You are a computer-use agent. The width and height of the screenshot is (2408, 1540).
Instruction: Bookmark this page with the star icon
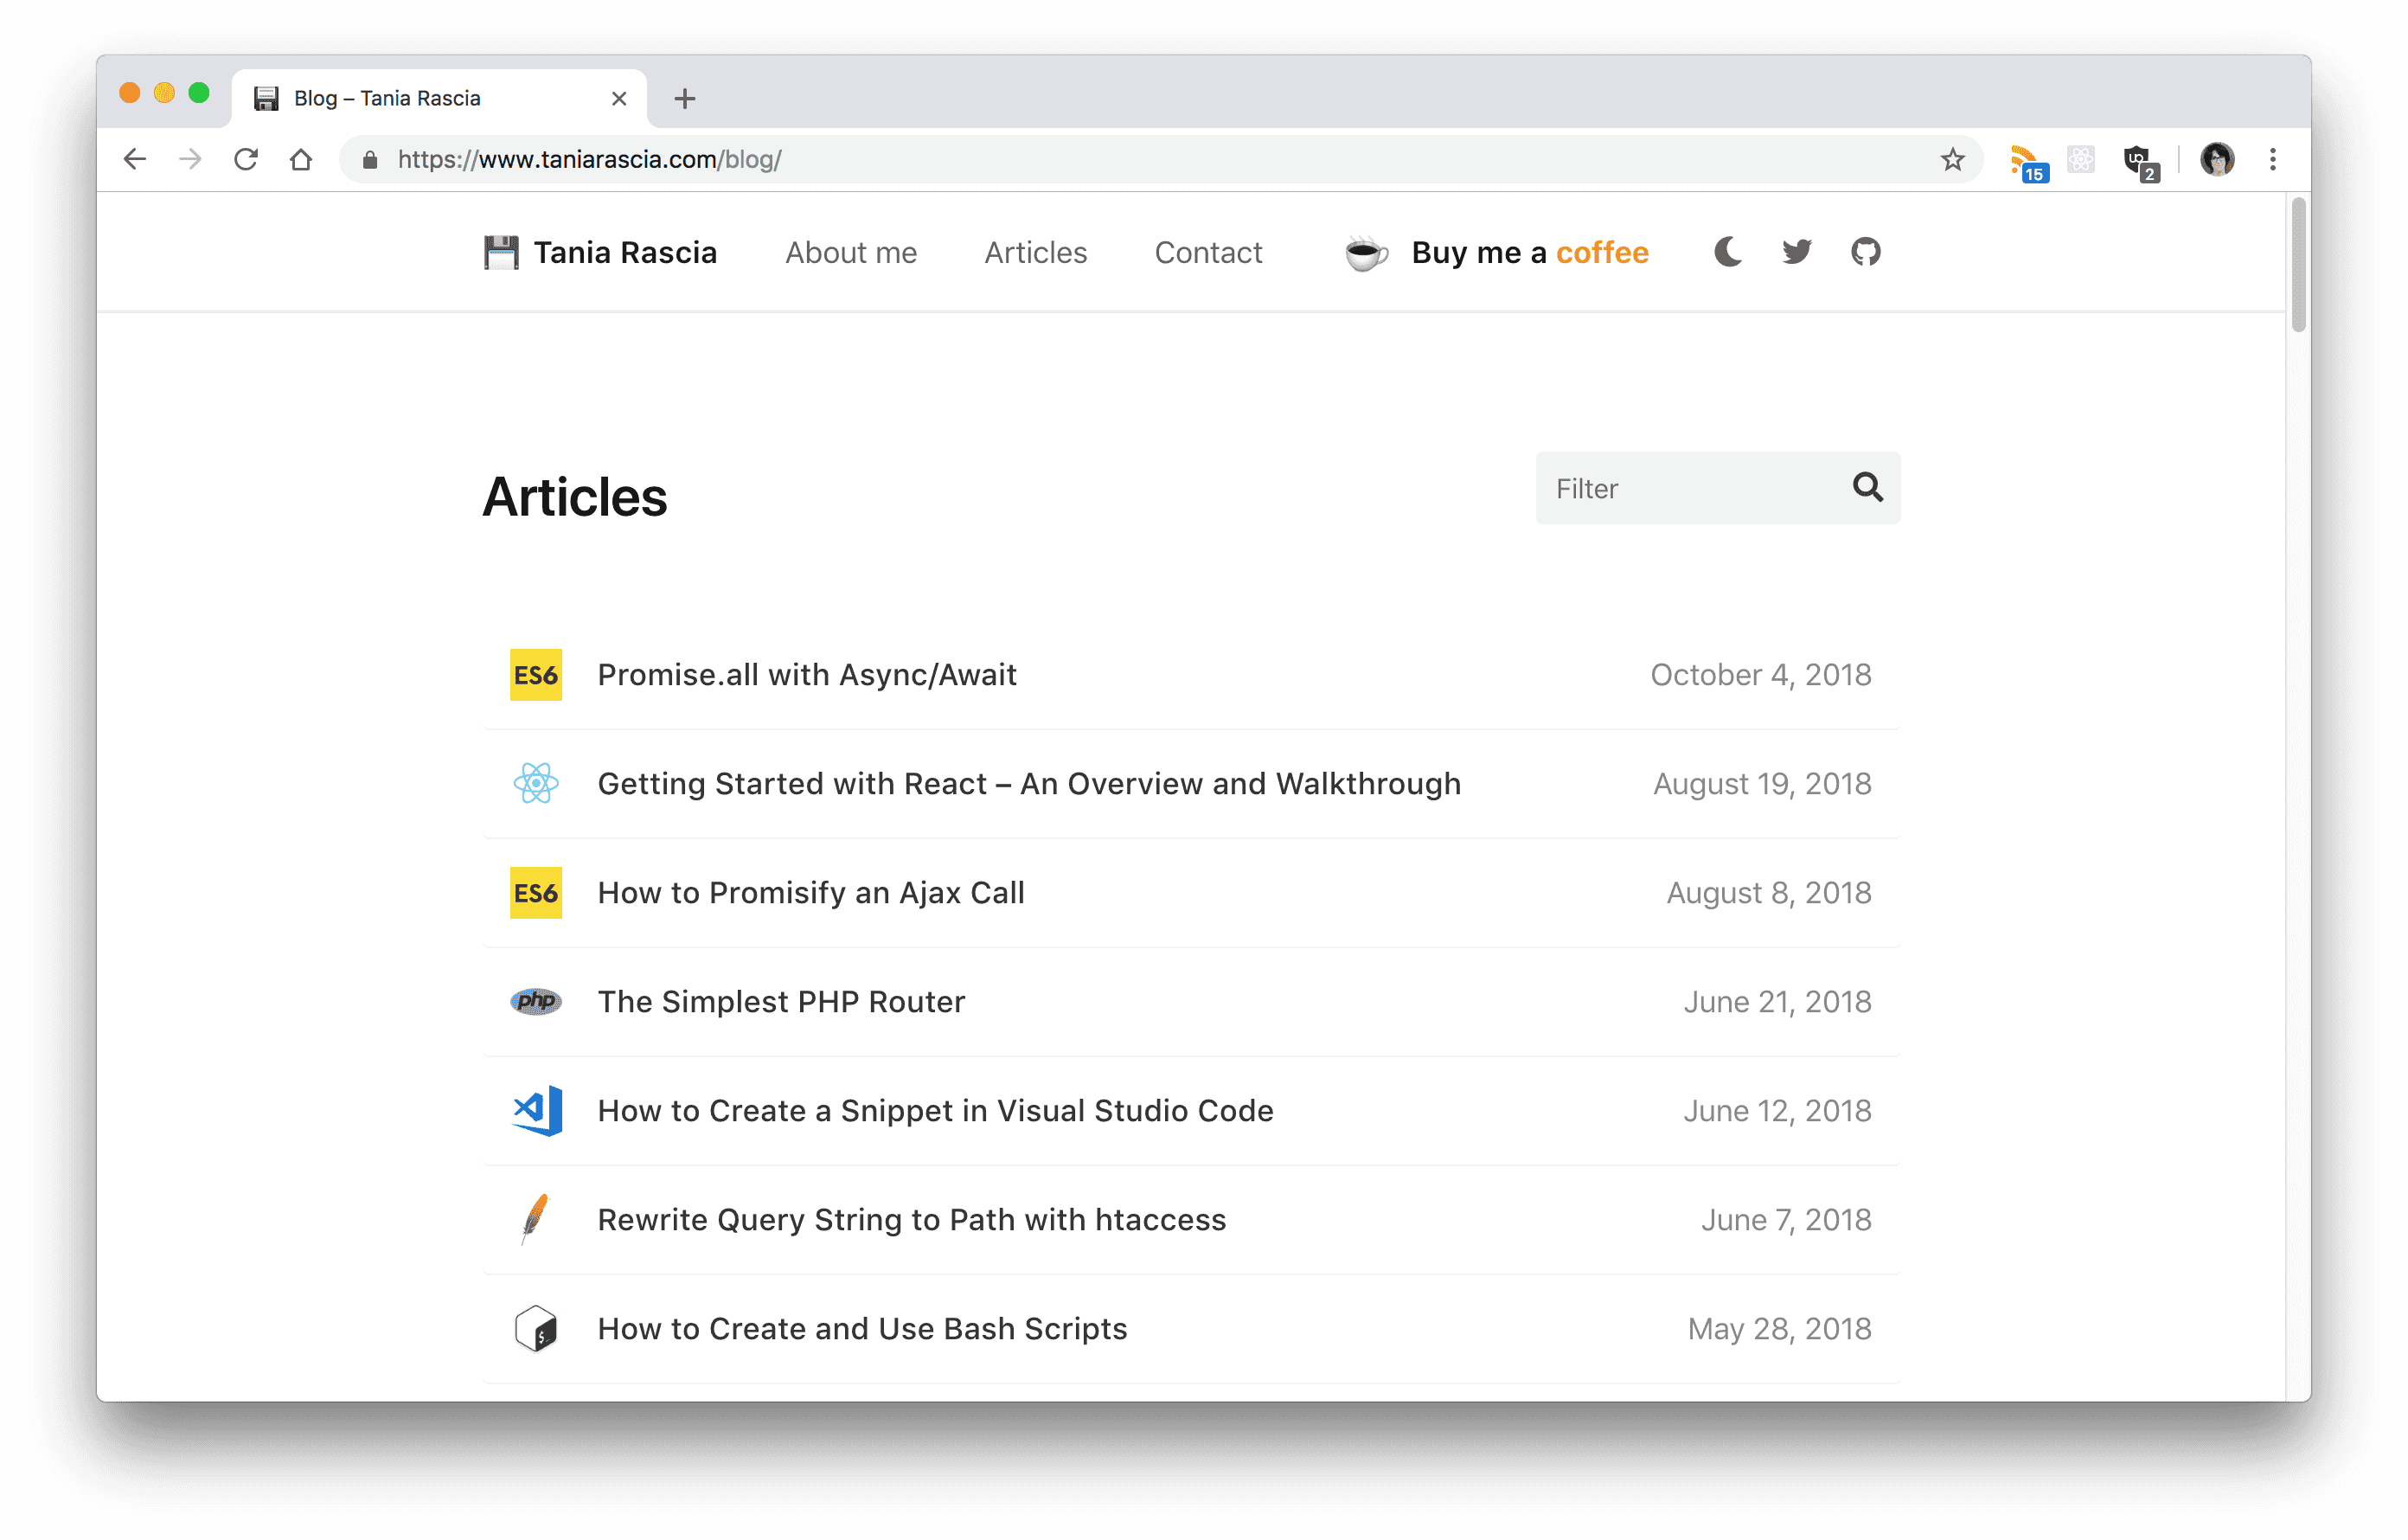point(1952,159)
